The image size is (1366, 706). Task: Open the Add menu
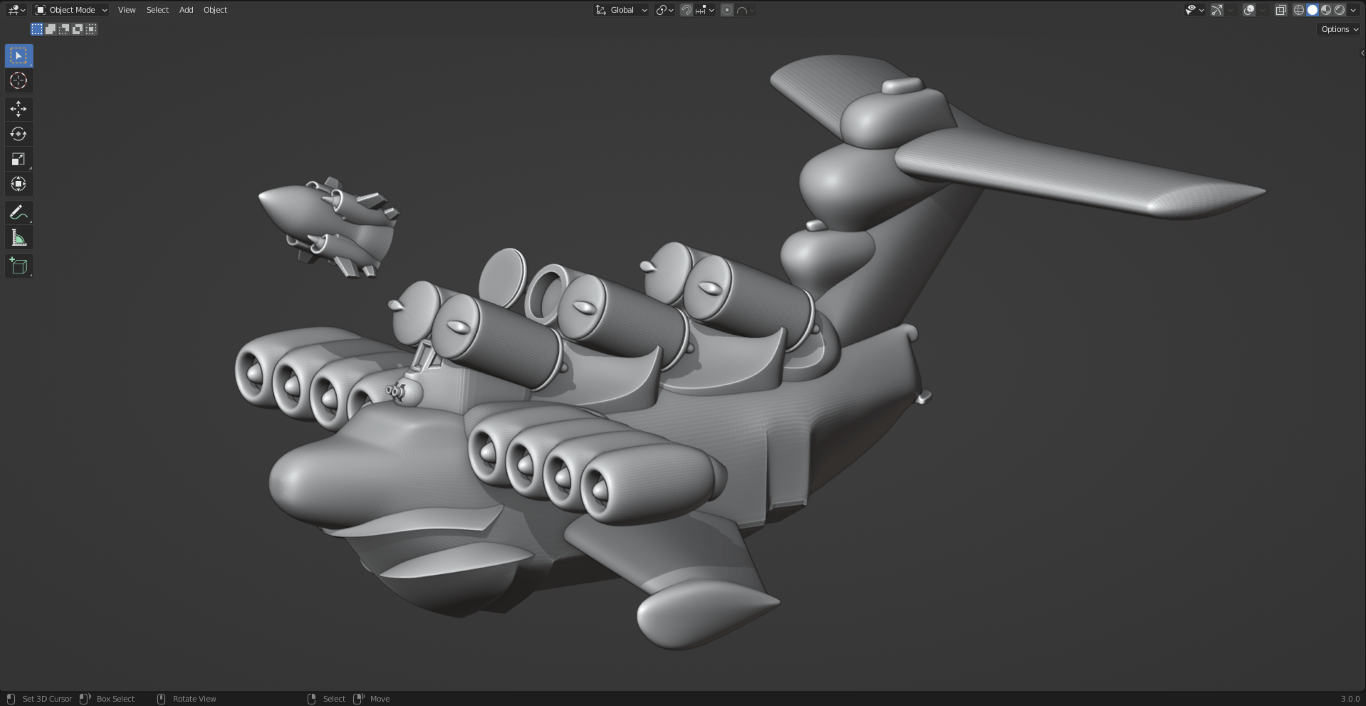coord(186,10)
